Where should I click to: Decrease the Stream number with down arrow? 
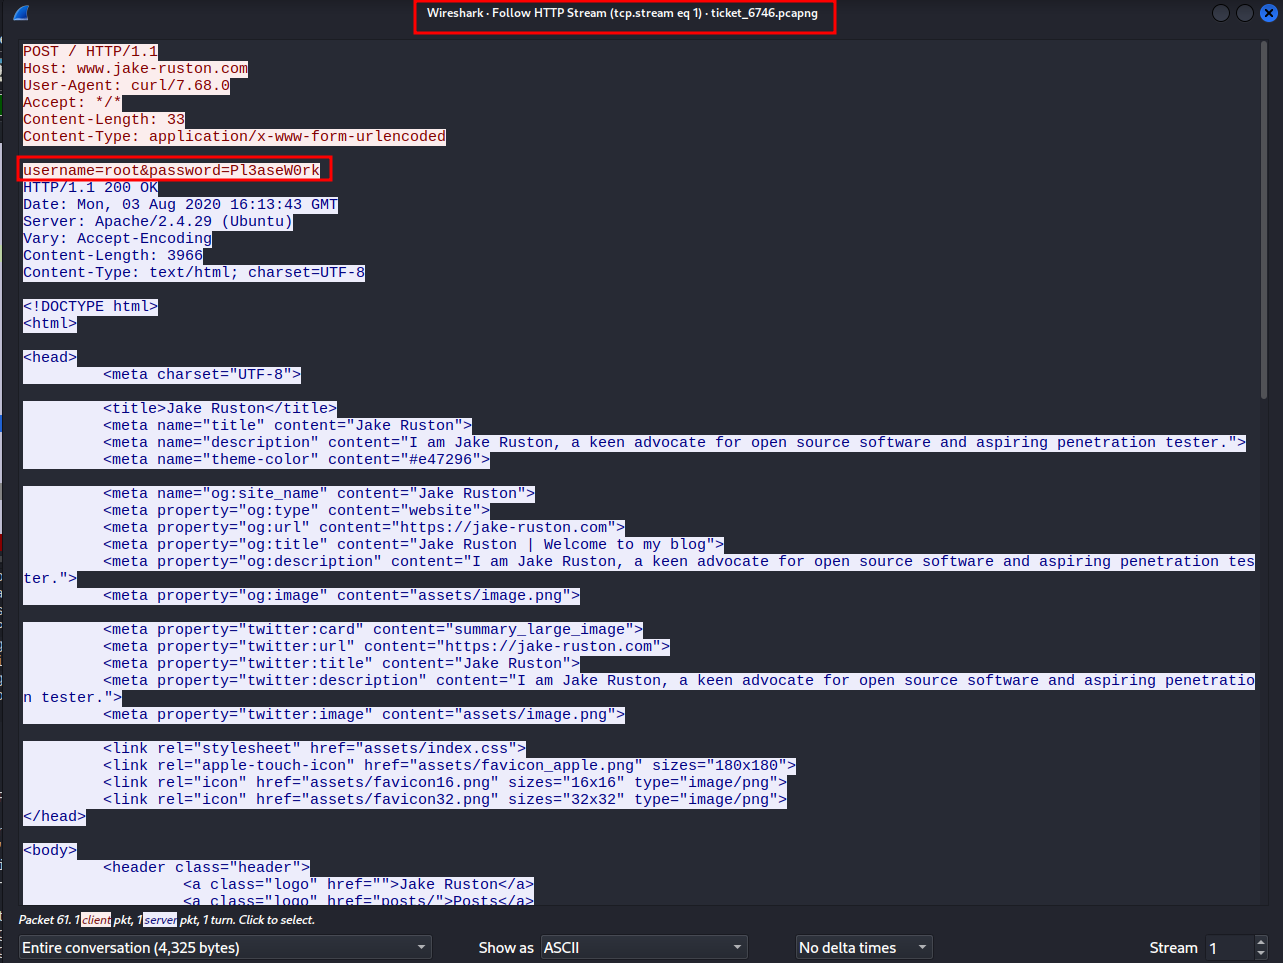(1261, 953)
